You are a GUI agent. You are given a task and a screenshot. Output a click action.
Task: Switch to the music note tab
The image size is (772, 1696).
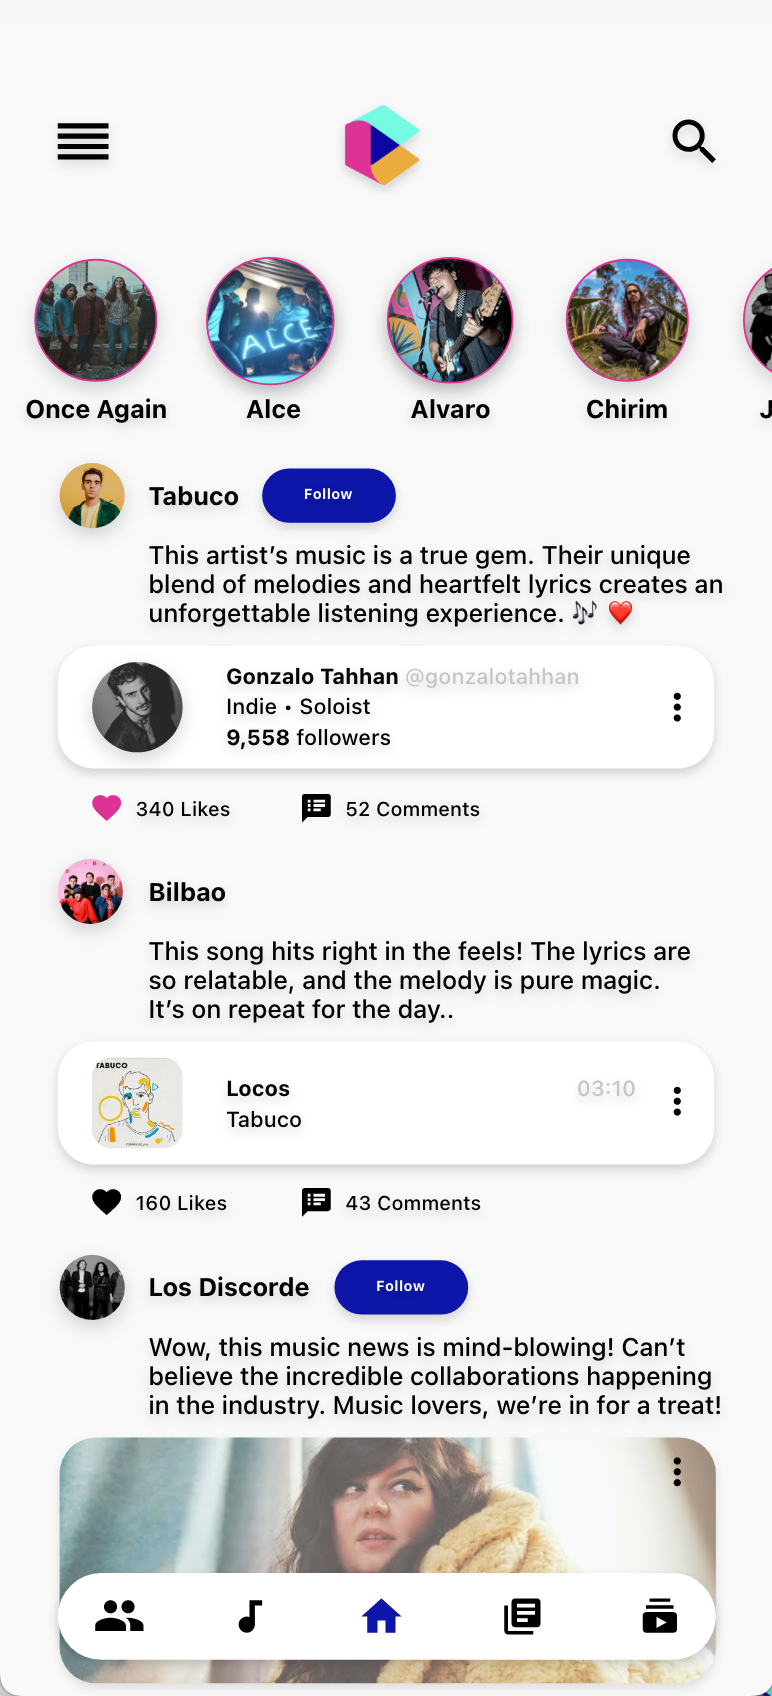coord(250,1616)
